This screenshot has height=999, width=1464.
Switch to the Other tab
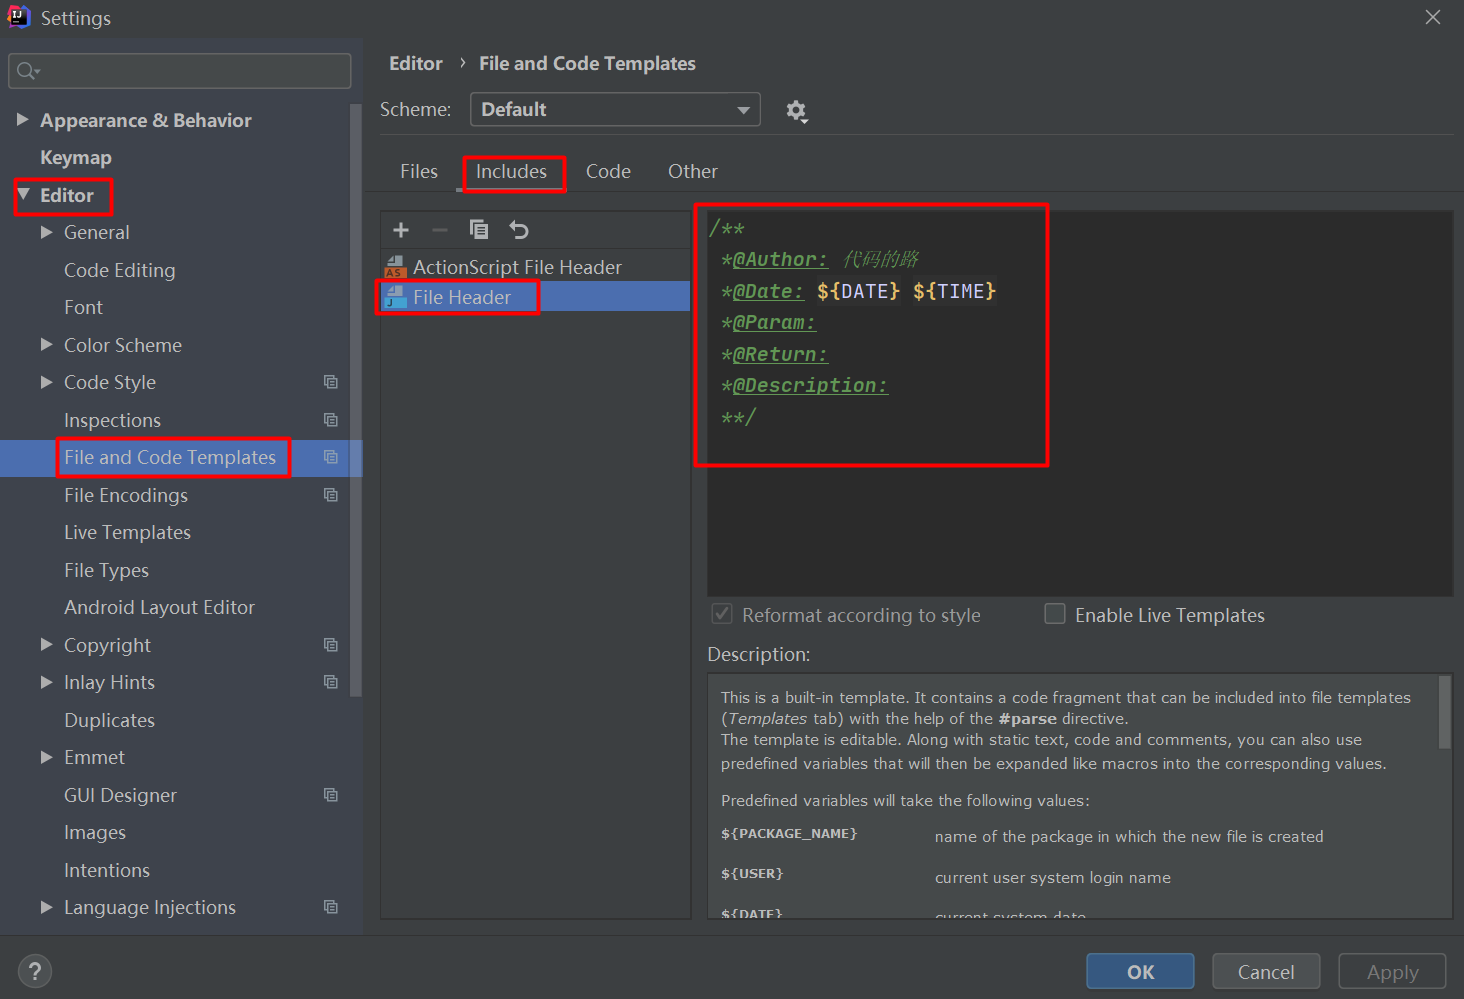(693, 172)
